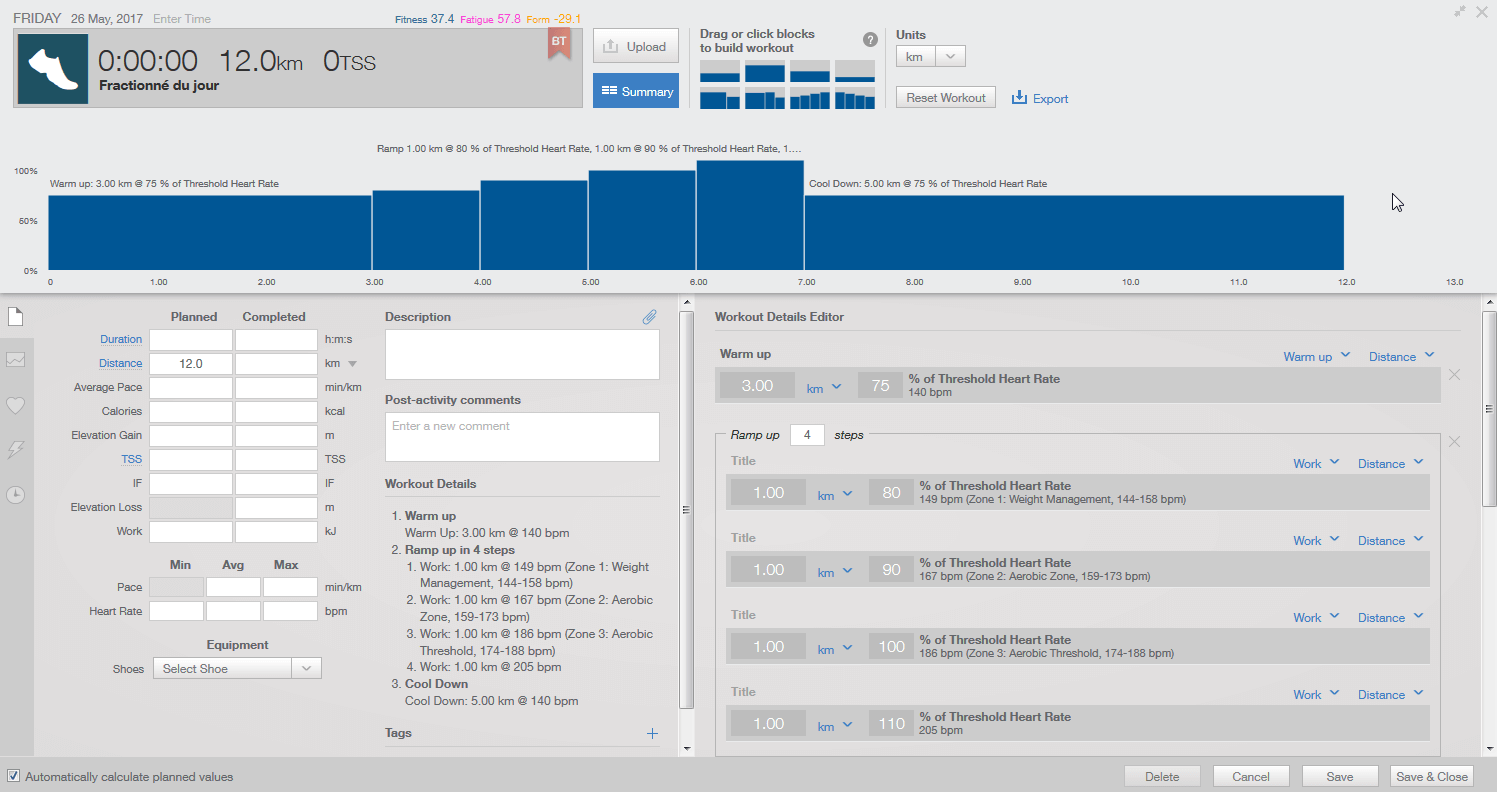
Task: Click the red BT badge ribbon
Action: (x=559, y=43)
